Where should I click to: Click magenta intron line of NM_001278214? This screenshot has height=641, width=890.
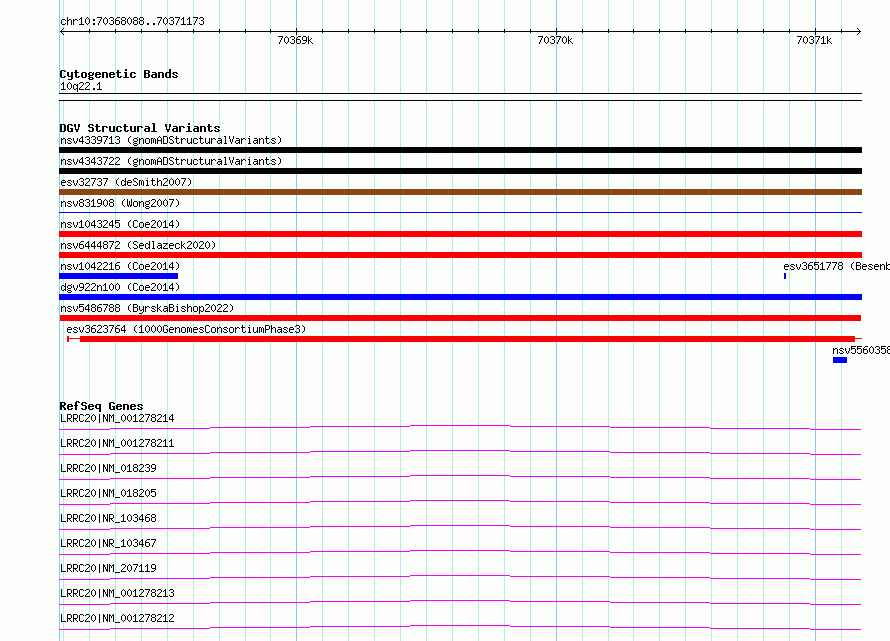(x=460, y=427)
